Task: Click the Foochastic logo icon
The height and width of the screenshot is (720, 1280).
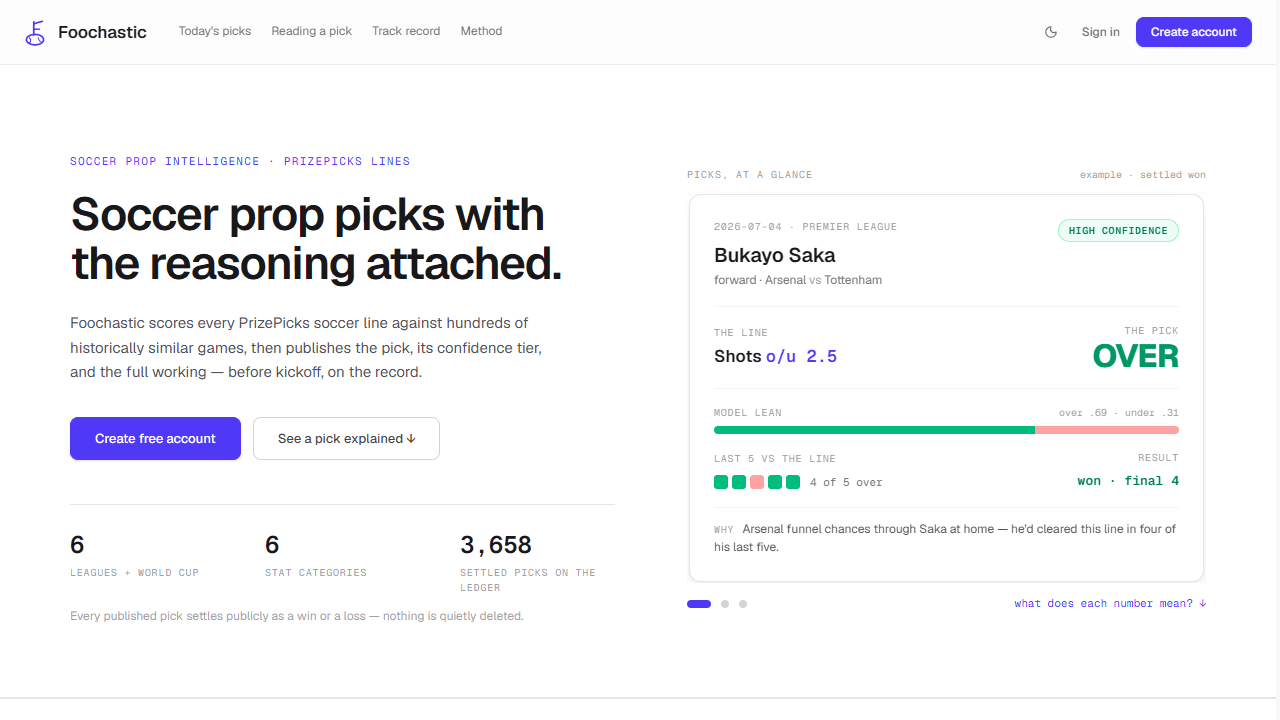Action: click(x=36, y=32)
